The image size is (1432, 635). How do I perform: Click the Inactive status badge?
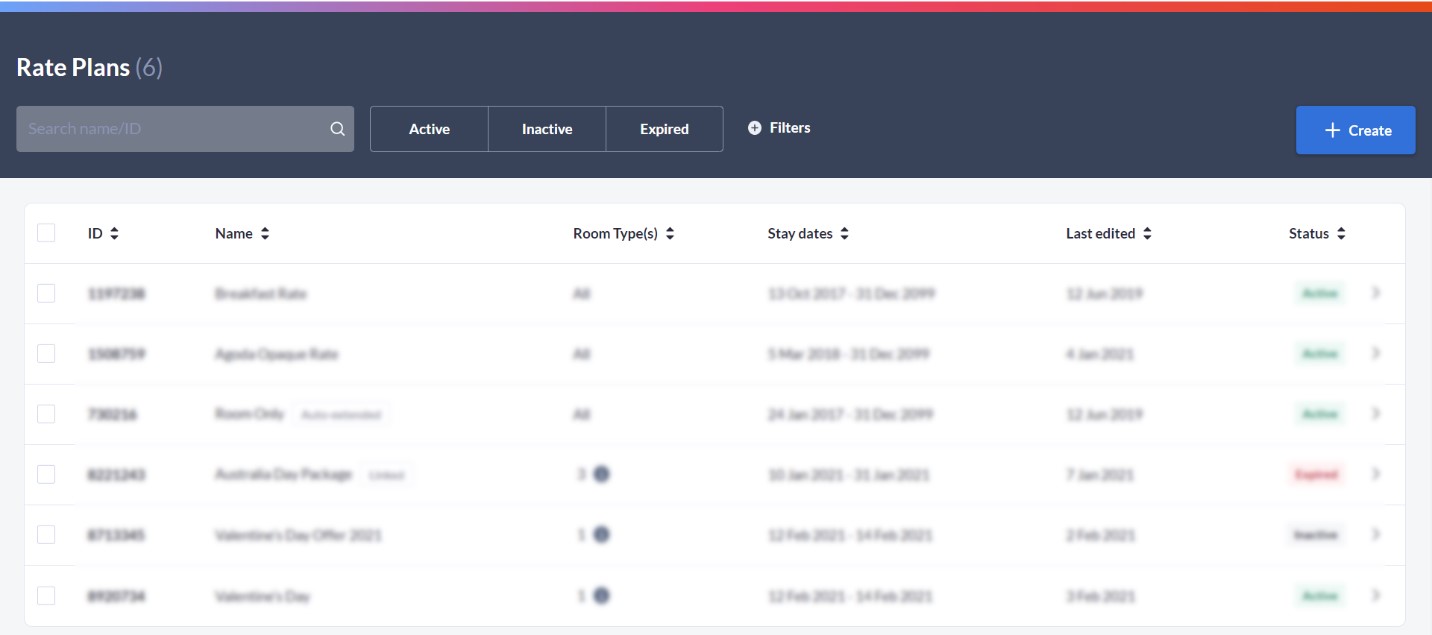(1316, 535)
